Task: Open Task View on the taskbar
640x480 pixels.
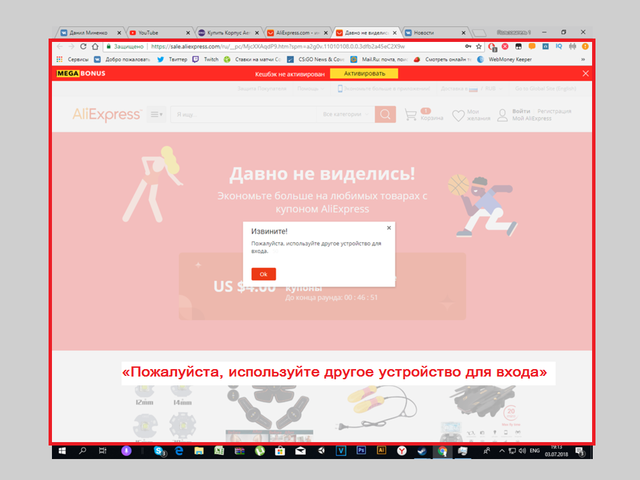Action: coord(102,451)
